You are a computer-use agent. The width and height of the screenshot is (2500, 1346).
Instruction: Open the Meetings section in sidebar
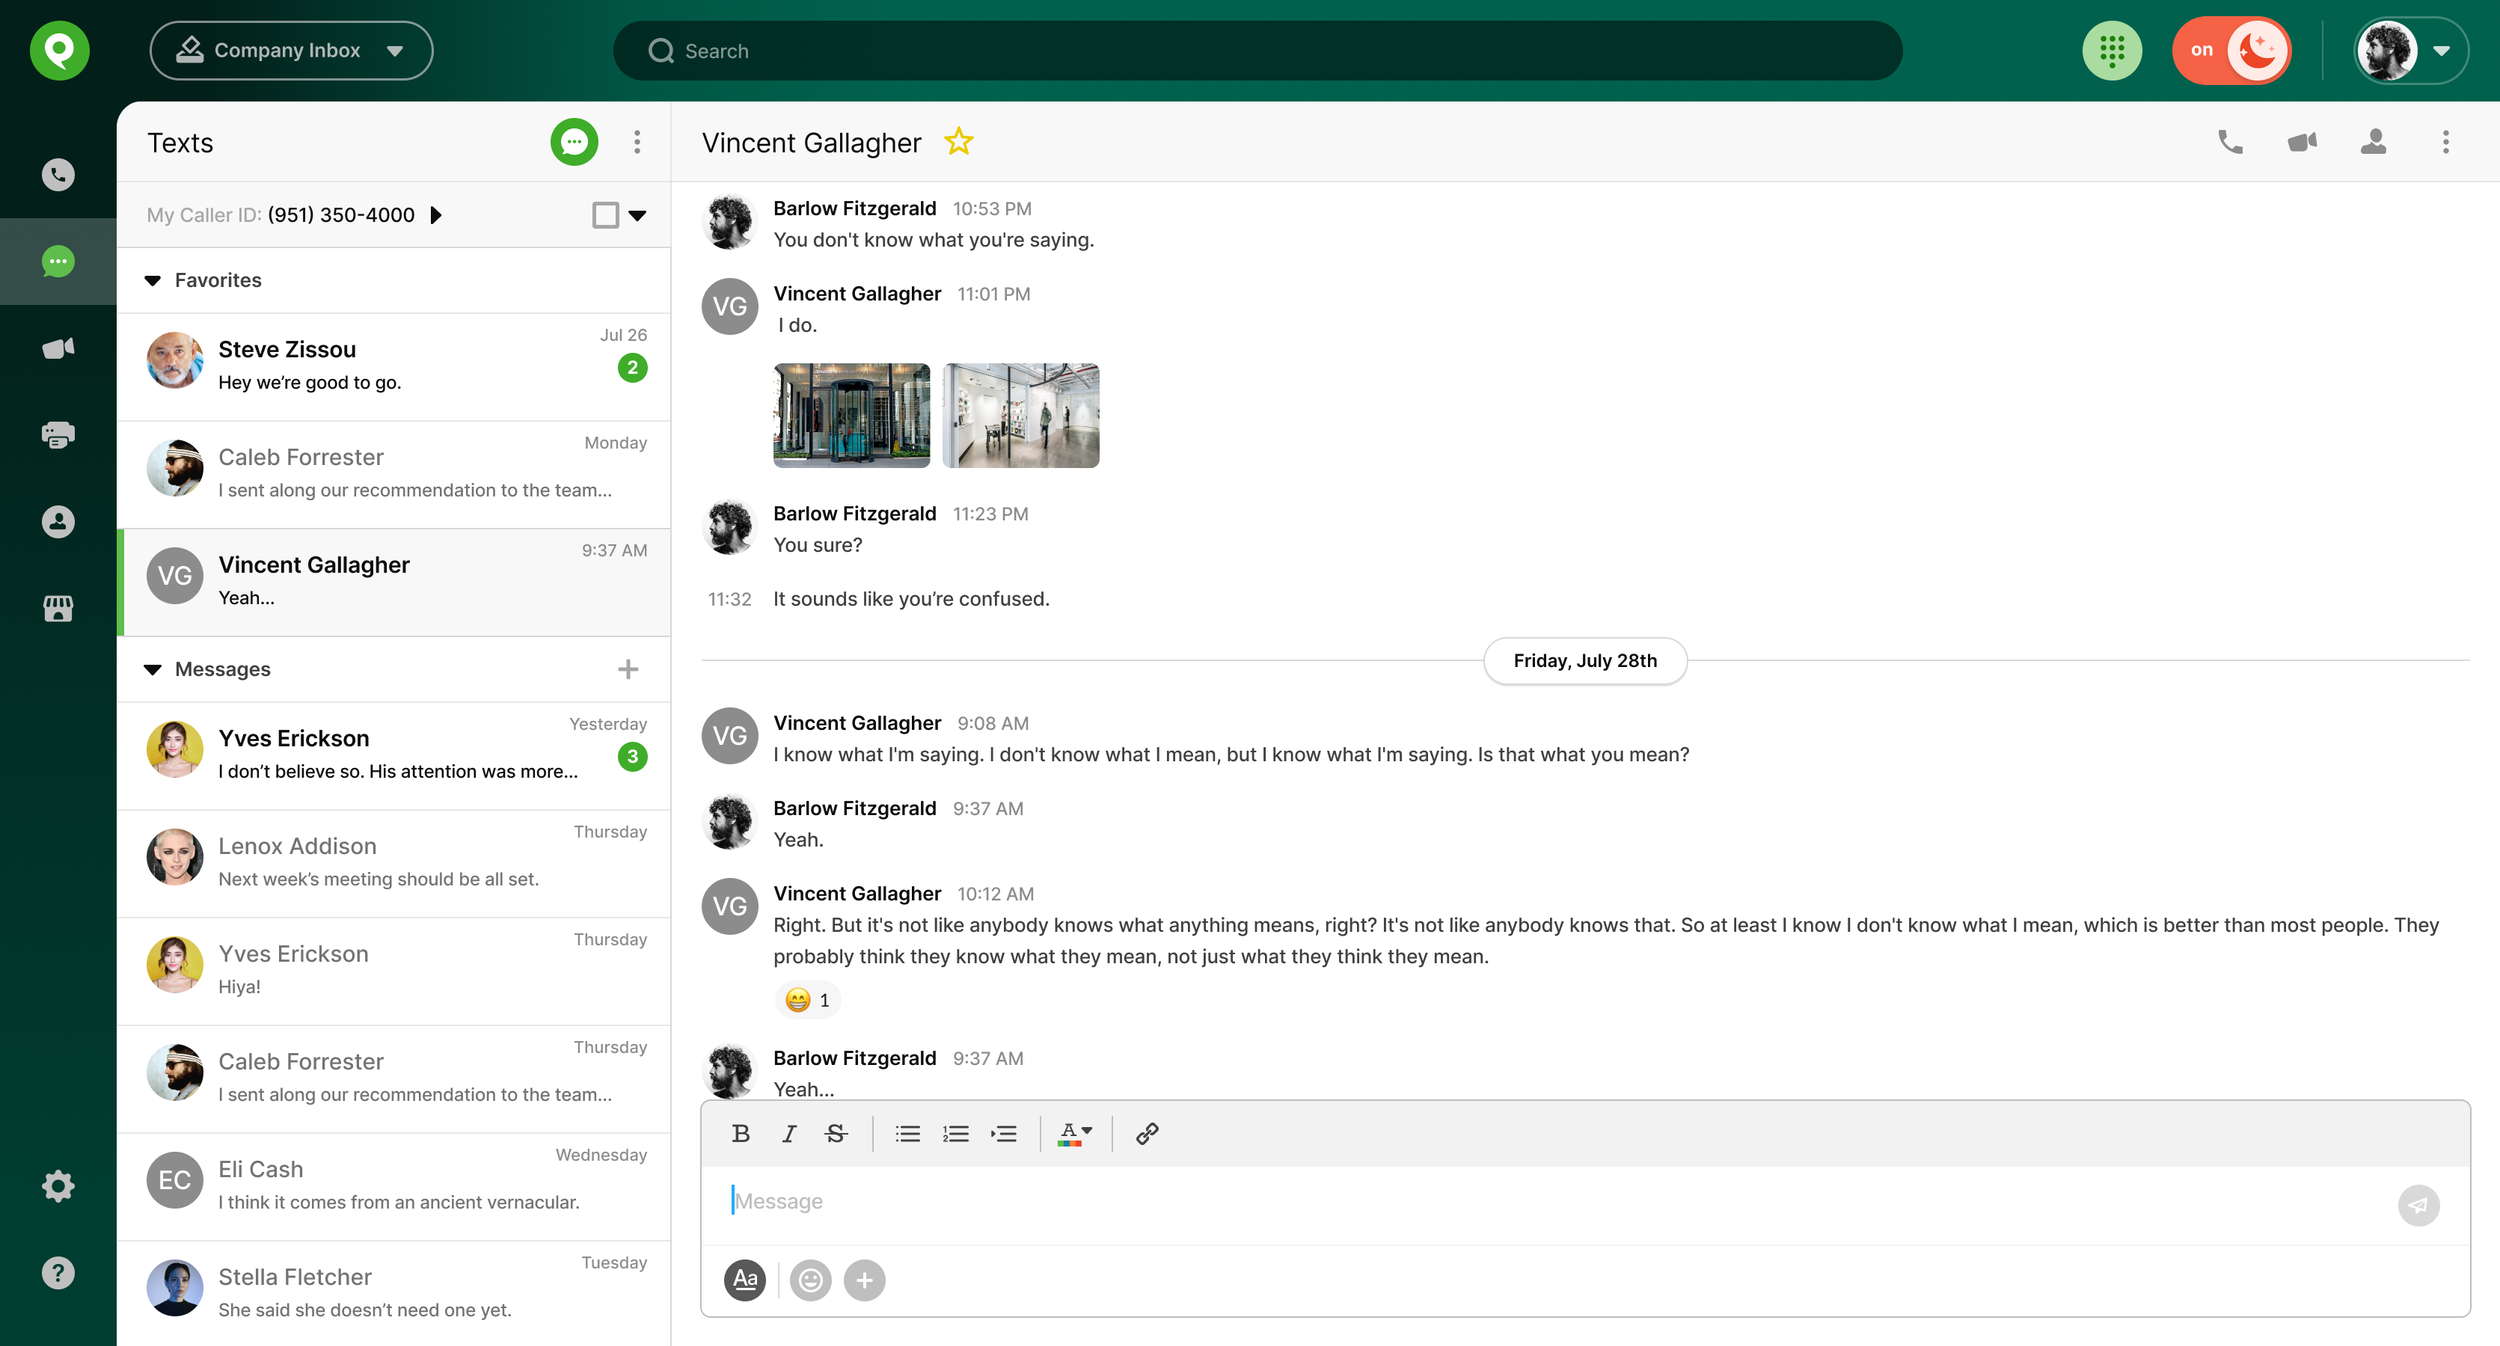pos(57,348)
